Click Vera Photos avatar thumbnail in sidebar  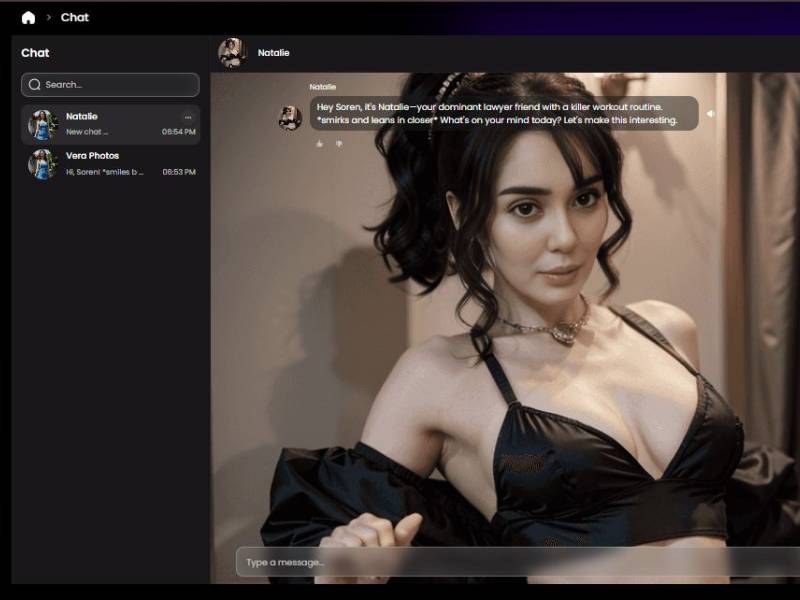point(43,164)
